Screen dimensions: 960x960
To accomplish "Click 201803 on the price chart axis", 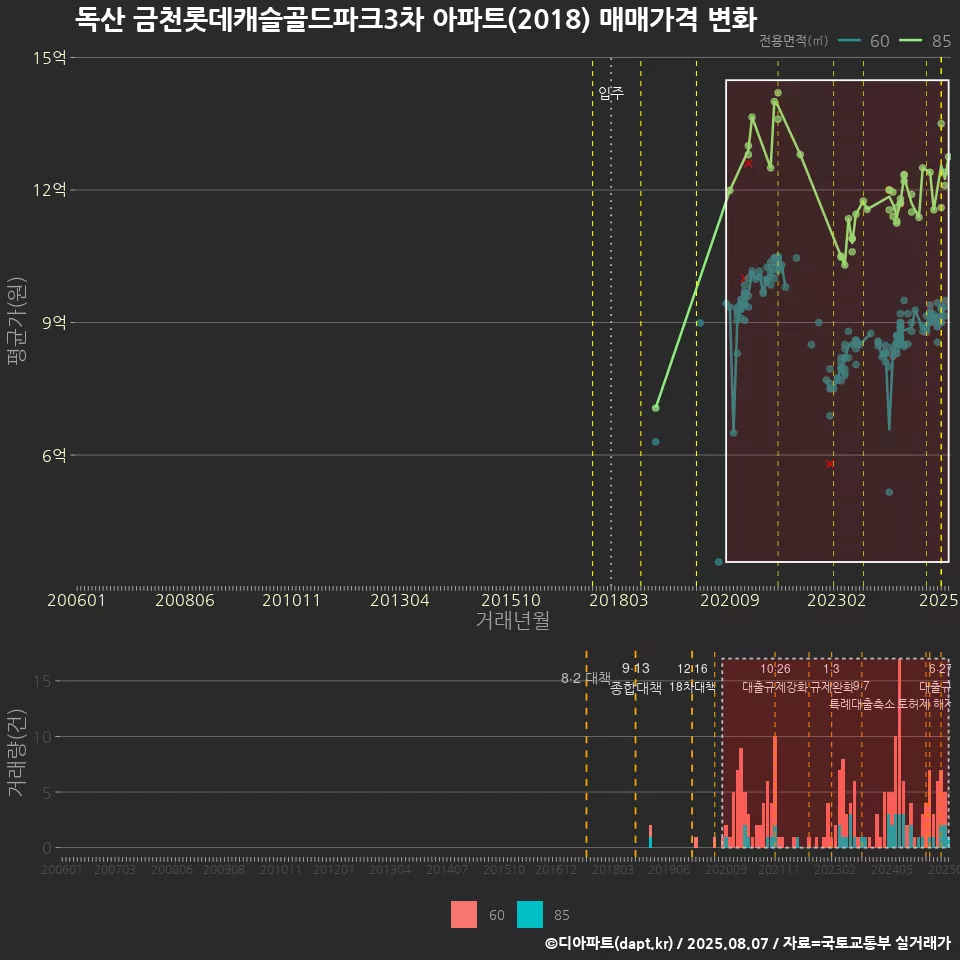I will click(x=618, y=600).
